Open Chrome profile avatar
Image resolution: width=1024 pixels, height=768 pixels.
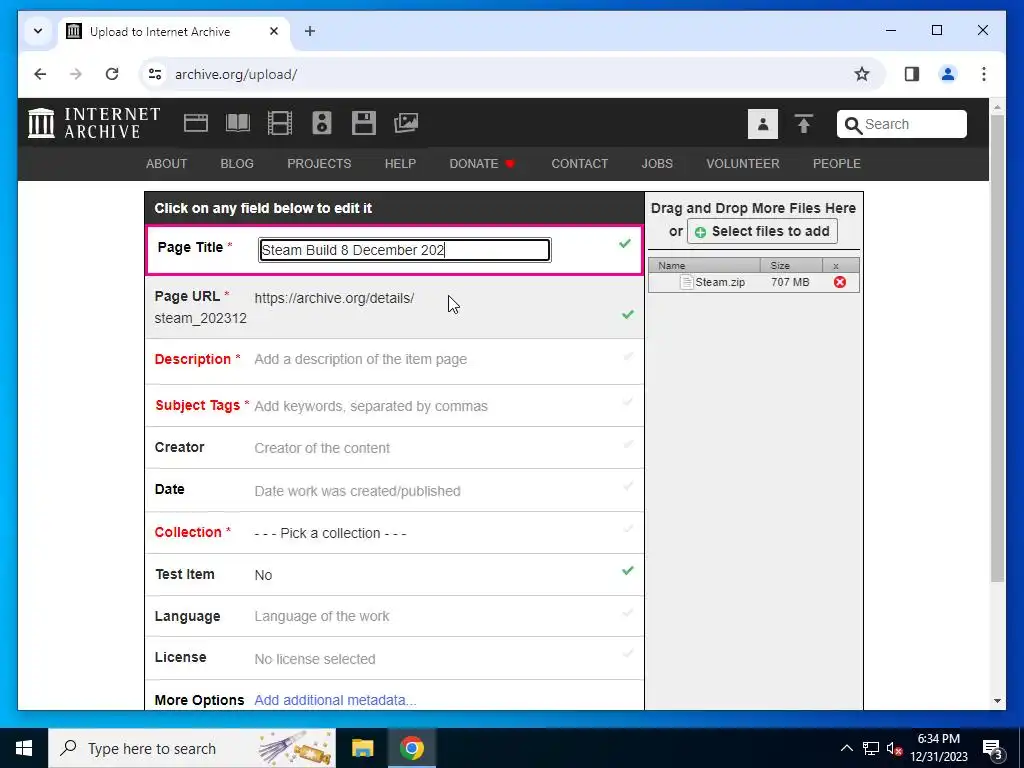pos(948,74)
